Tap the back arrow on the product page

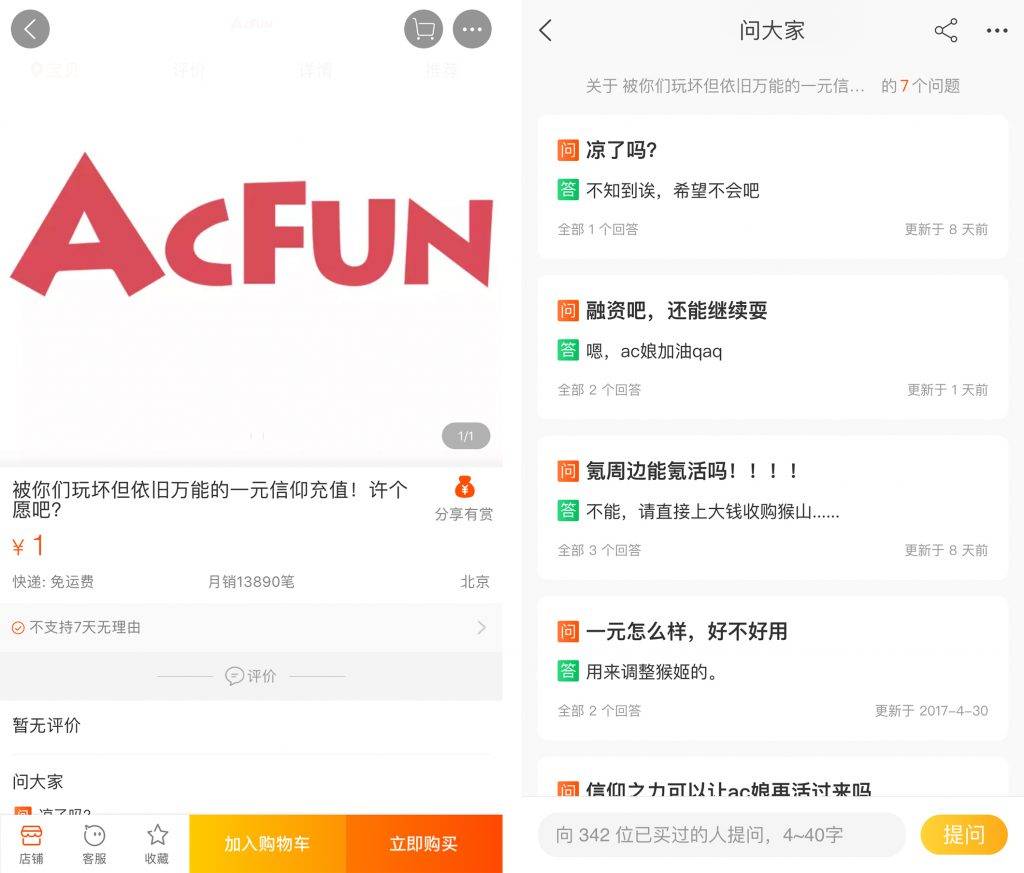[x=30, y=28]
